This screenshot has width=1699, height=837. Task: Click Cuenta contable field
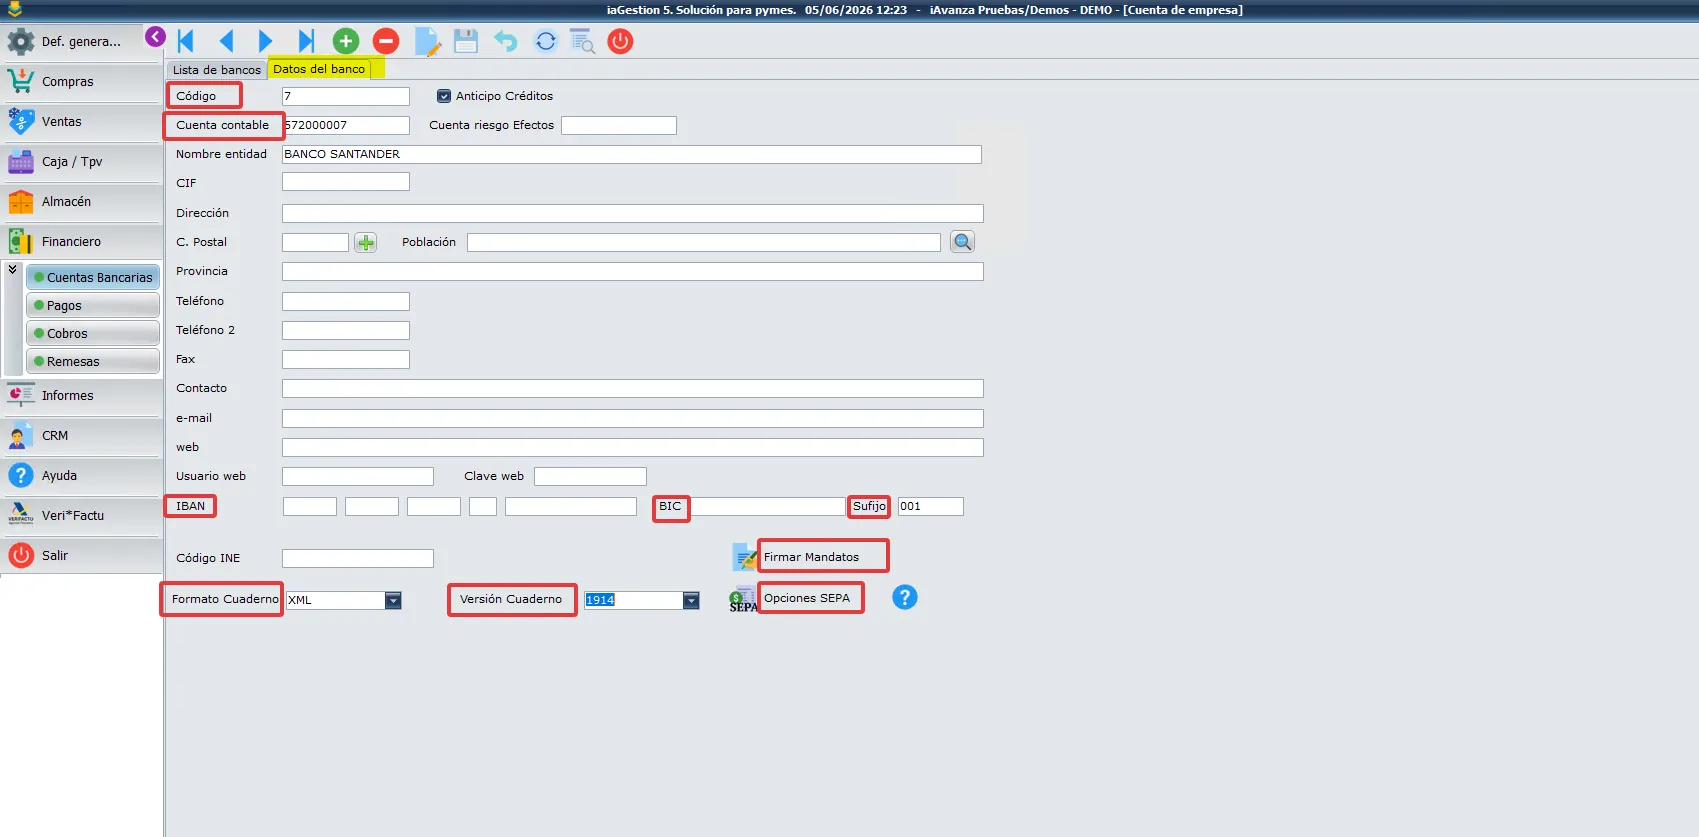click(x=346, y=125)
